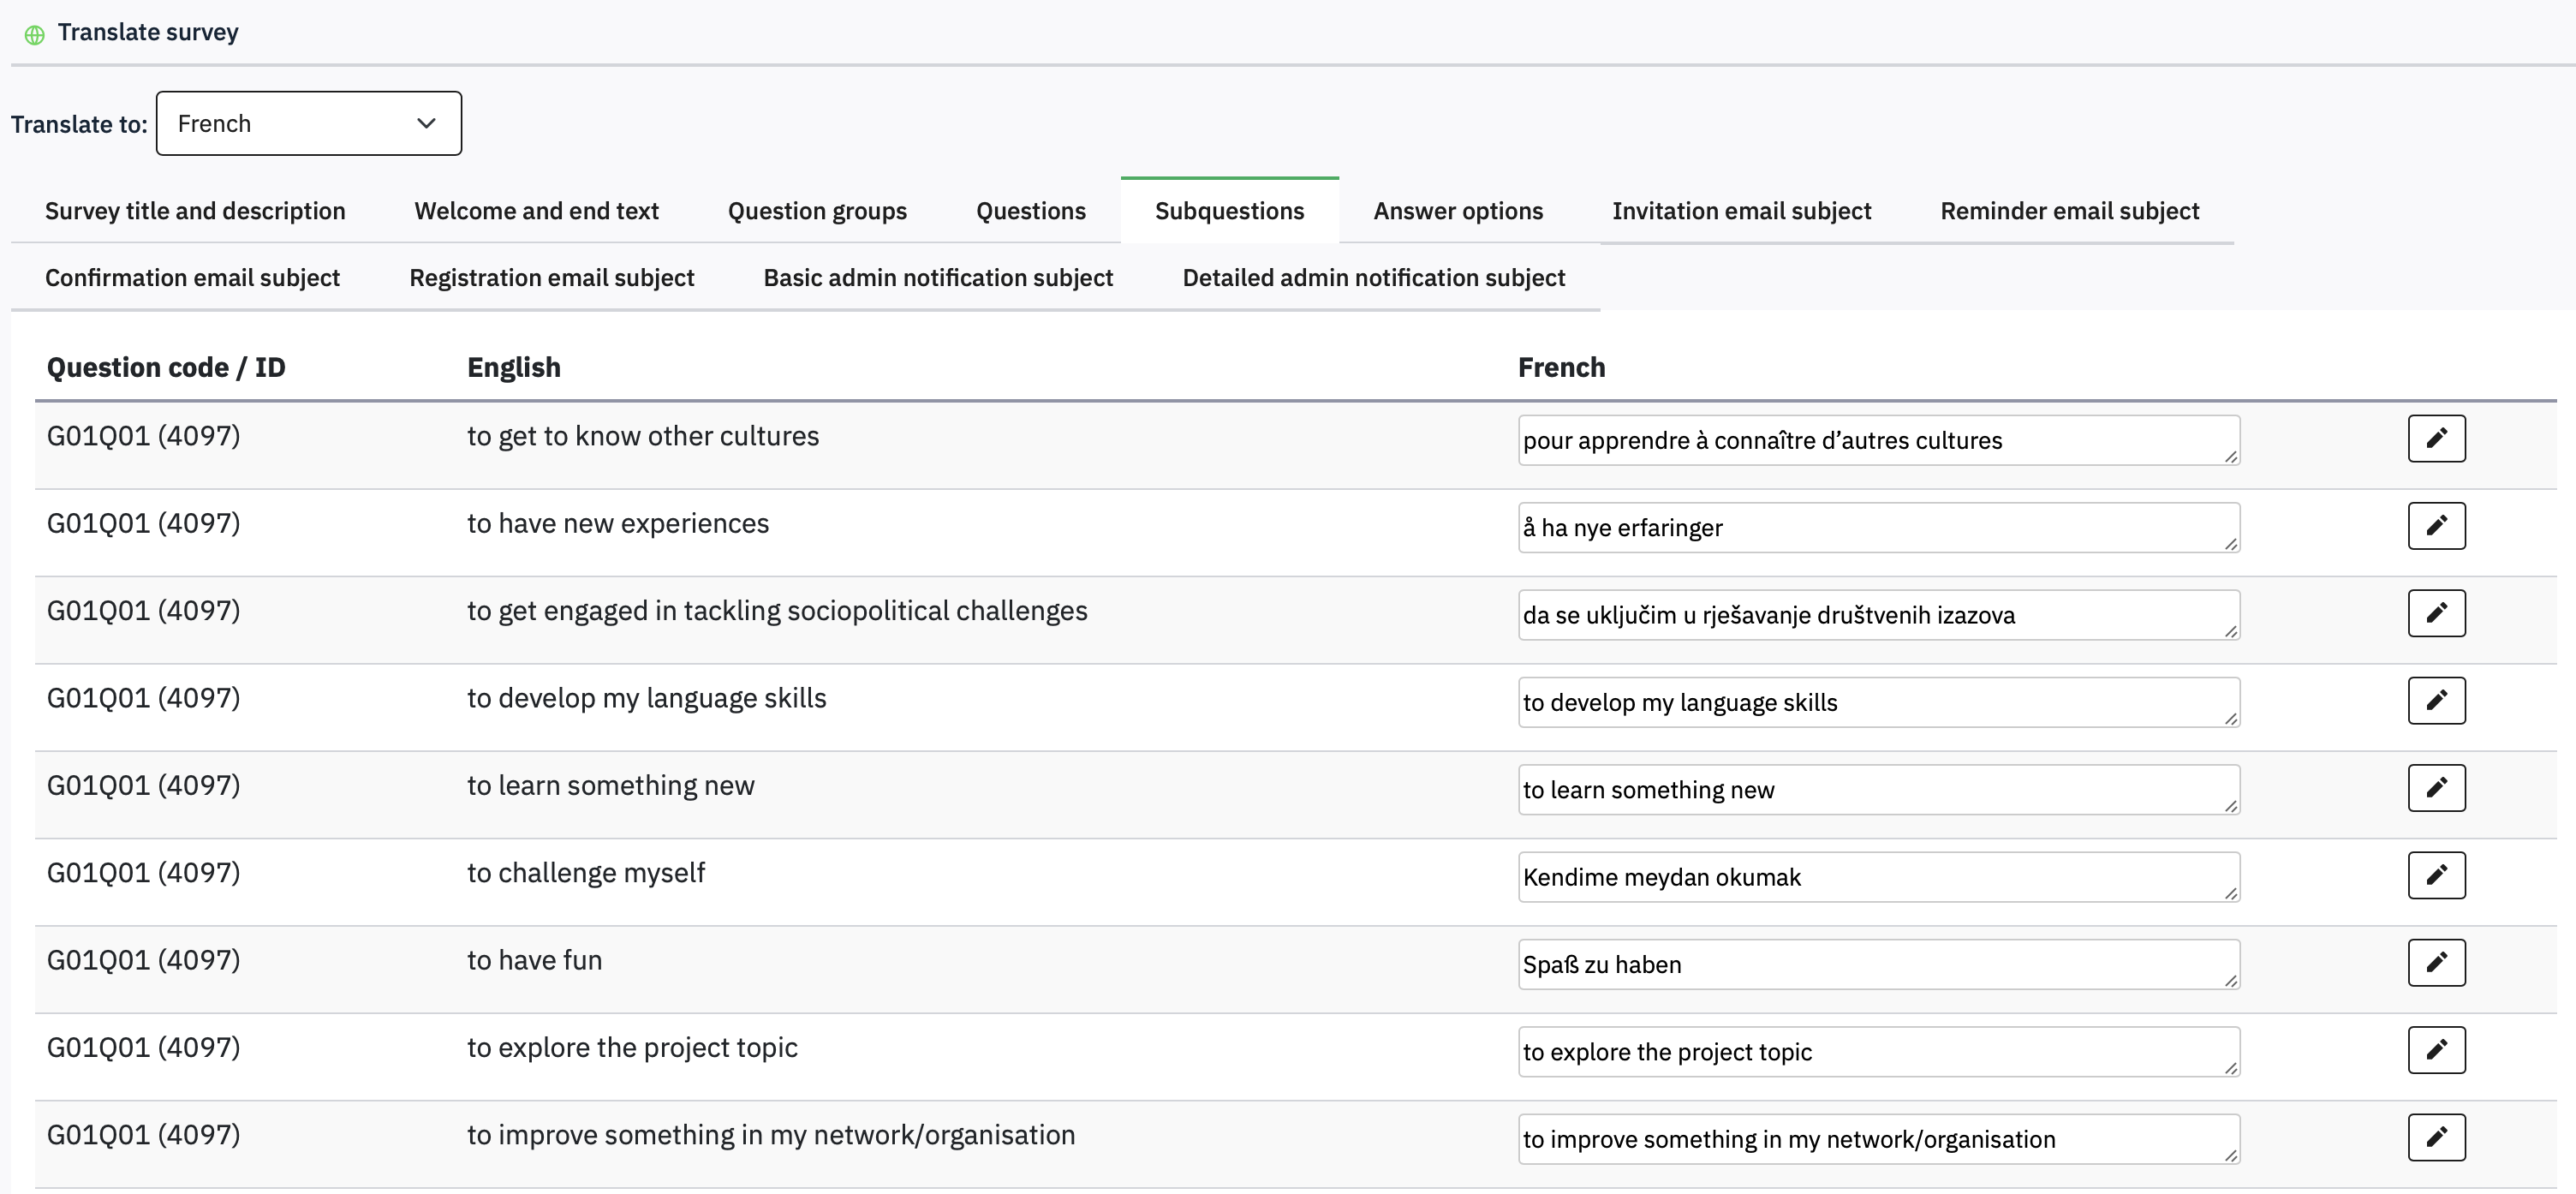2576x1194 pixels.
Task: Open Registration email subject tab
Action: (x=551, y=278)
